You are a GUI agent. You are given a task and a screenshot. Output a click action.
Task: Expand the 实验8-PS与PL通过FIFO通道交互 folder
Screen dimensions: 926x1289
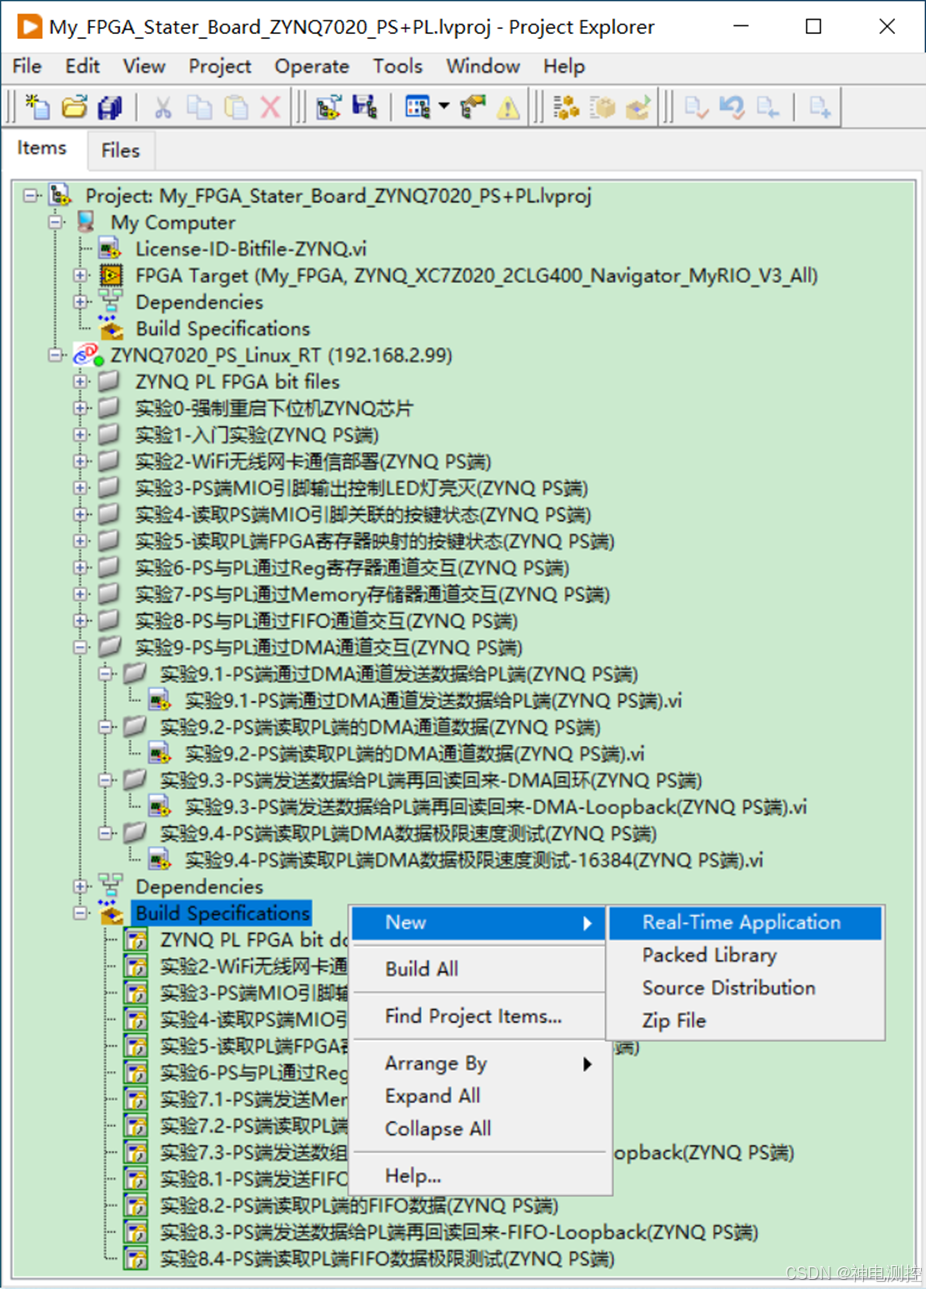click(x=80, y=620)
